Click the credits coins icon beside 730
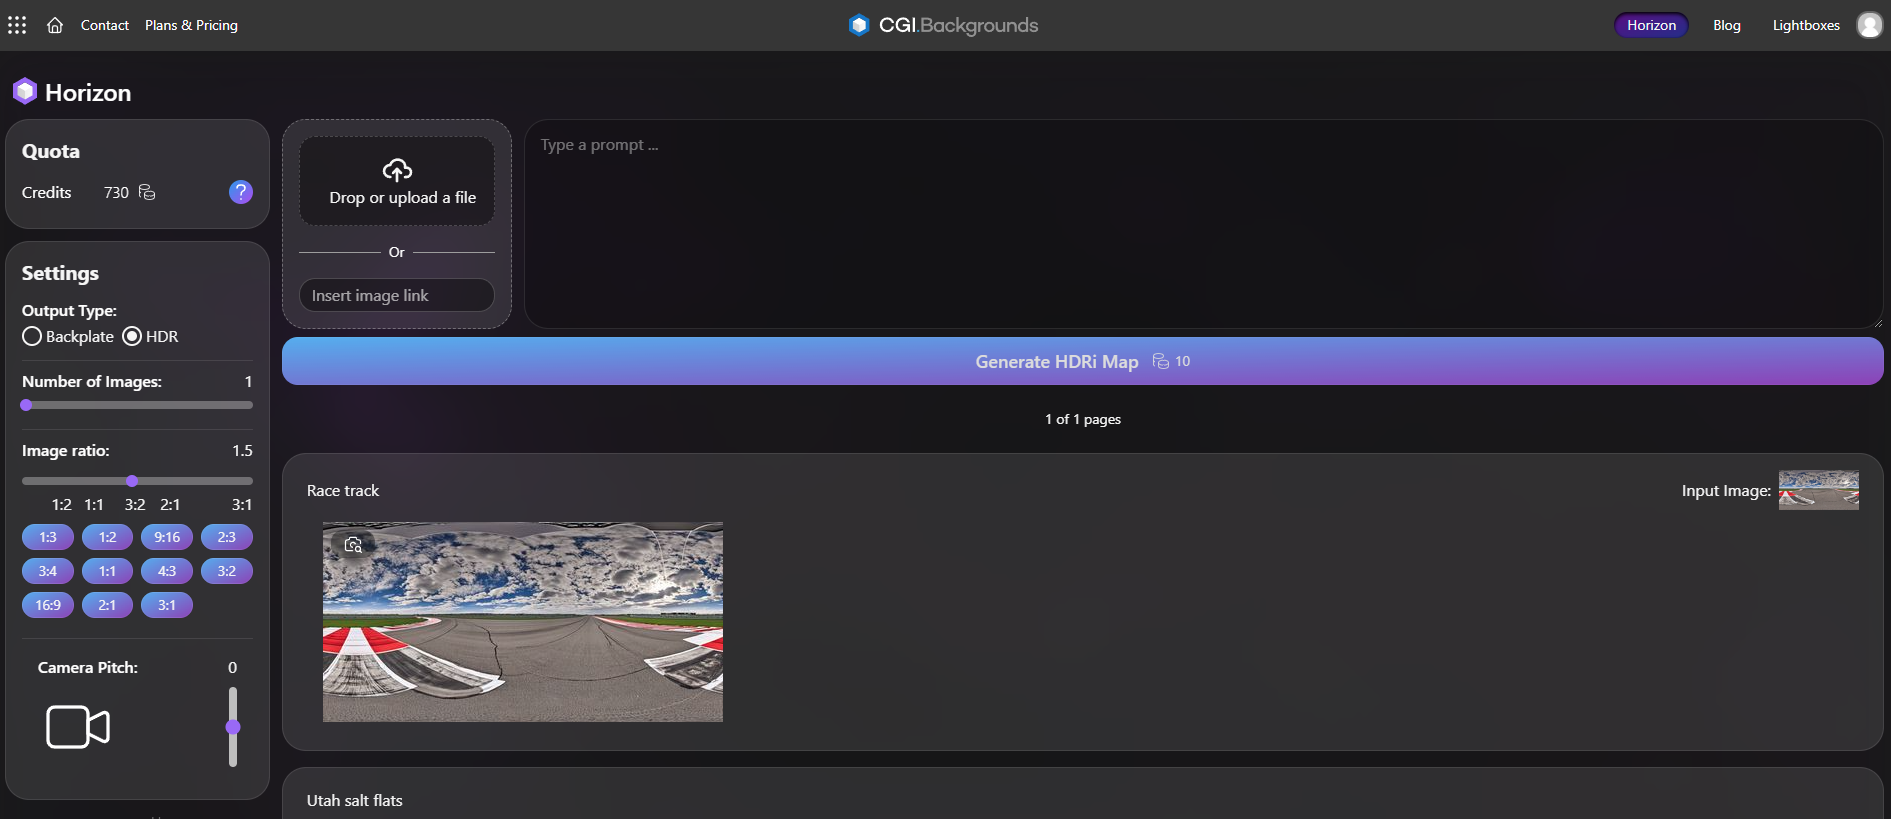Viewport: 1891px width, 819px height. [x=147, y=192]
